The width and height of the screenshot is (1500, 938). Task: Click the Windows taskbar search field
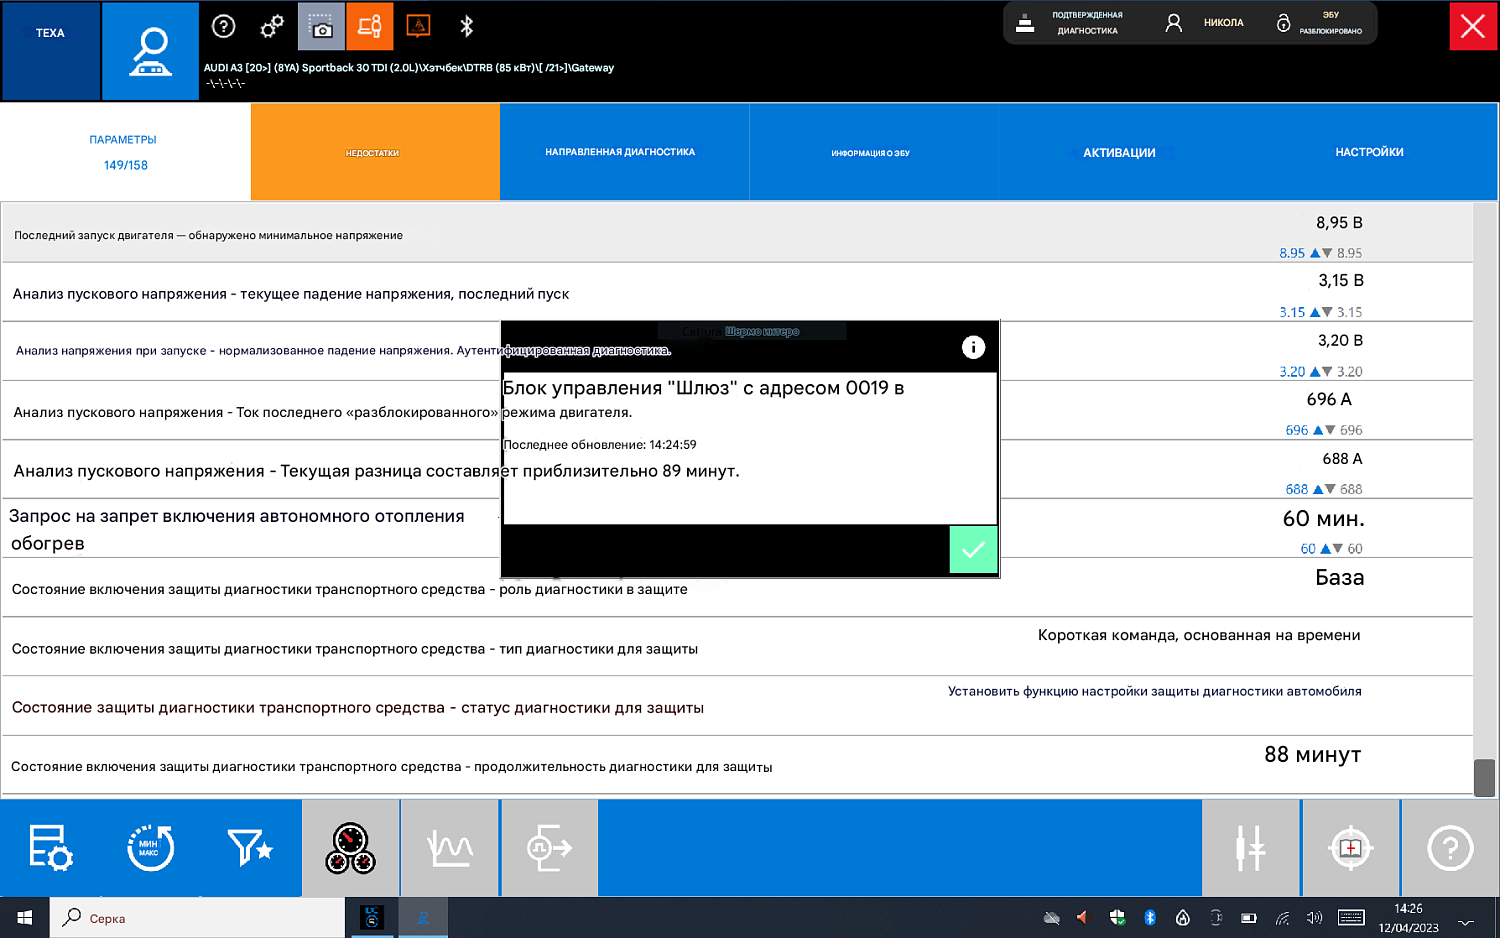pos(200,918)
